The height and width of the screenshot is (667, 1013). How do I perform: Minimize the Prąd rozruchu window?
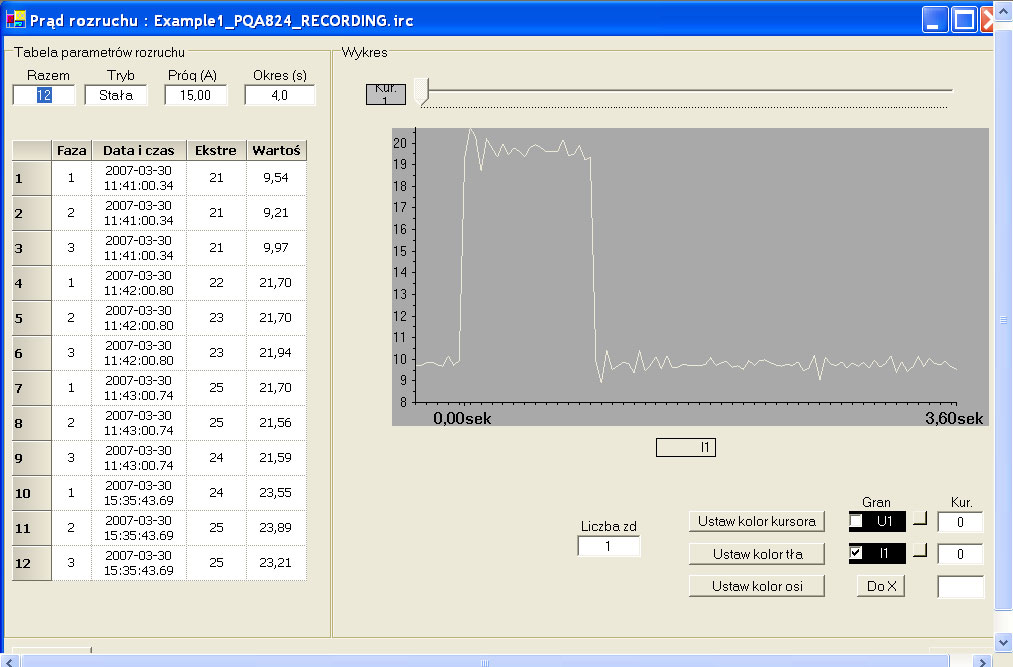[x=935, y=19]
